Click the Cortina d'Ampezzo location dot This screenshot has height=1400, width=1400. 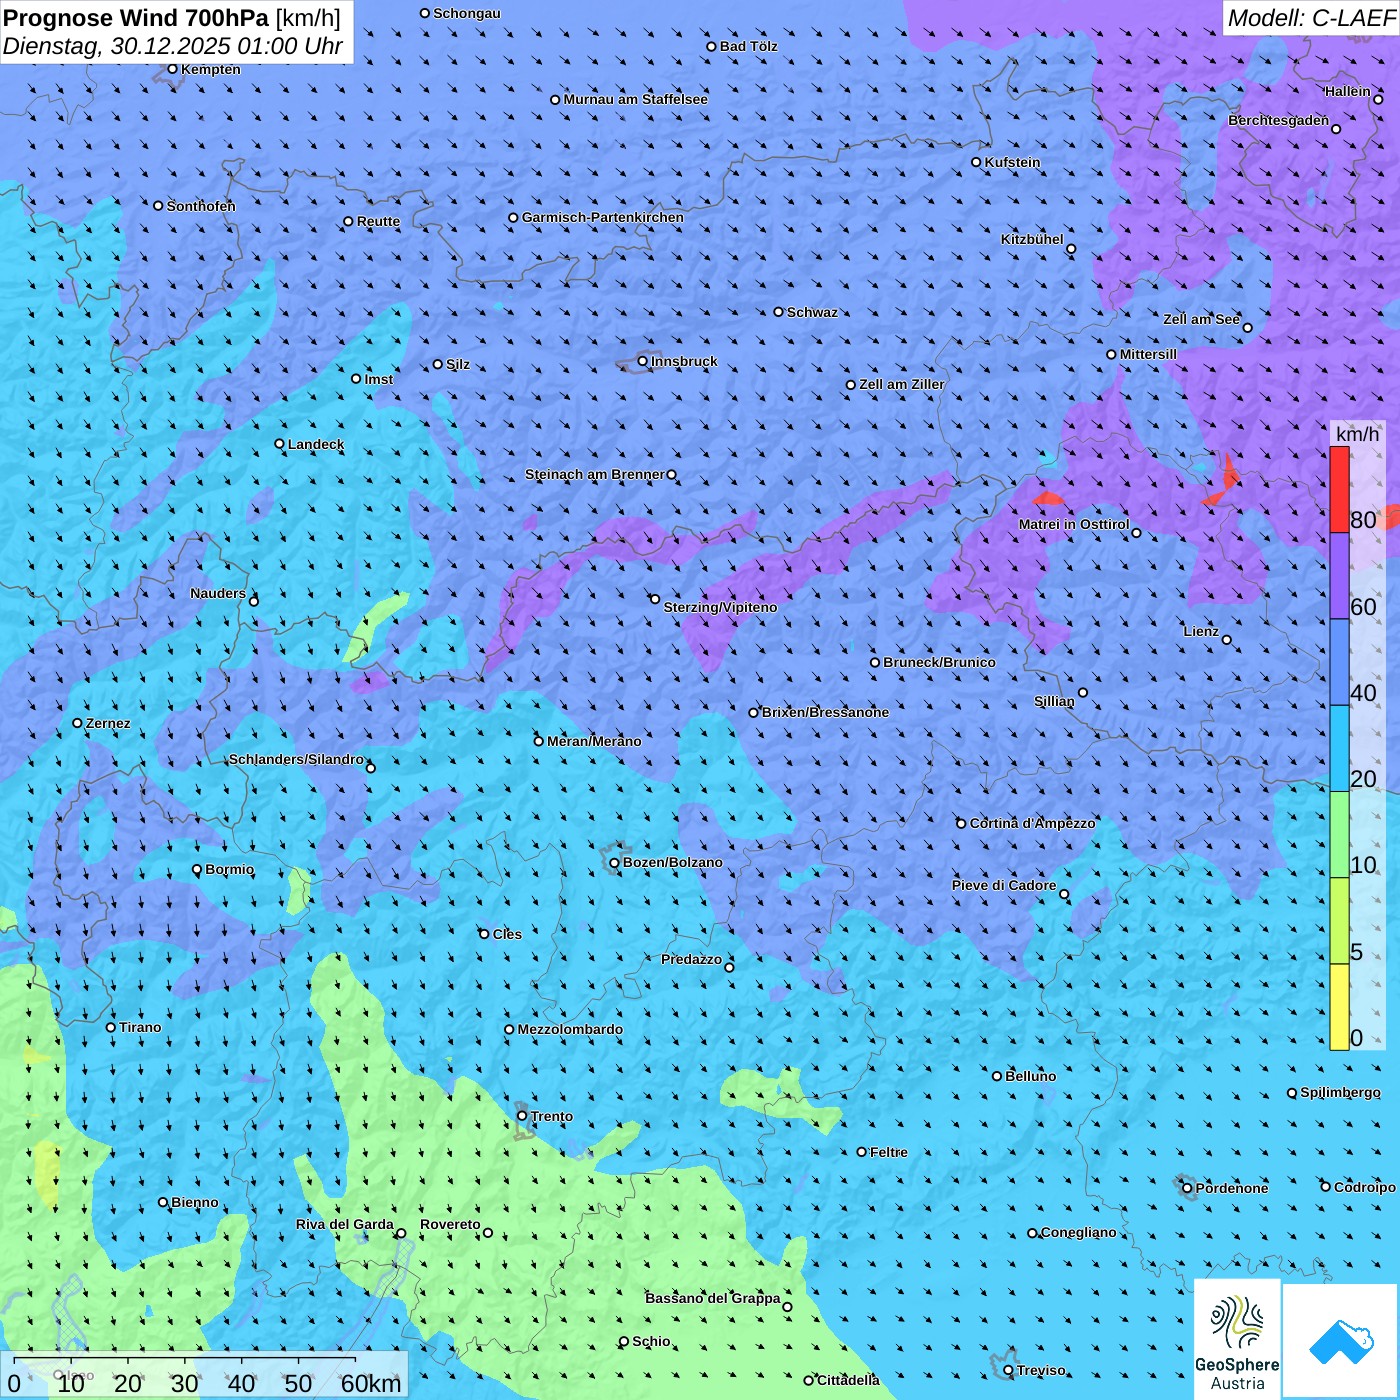point(961,824)
